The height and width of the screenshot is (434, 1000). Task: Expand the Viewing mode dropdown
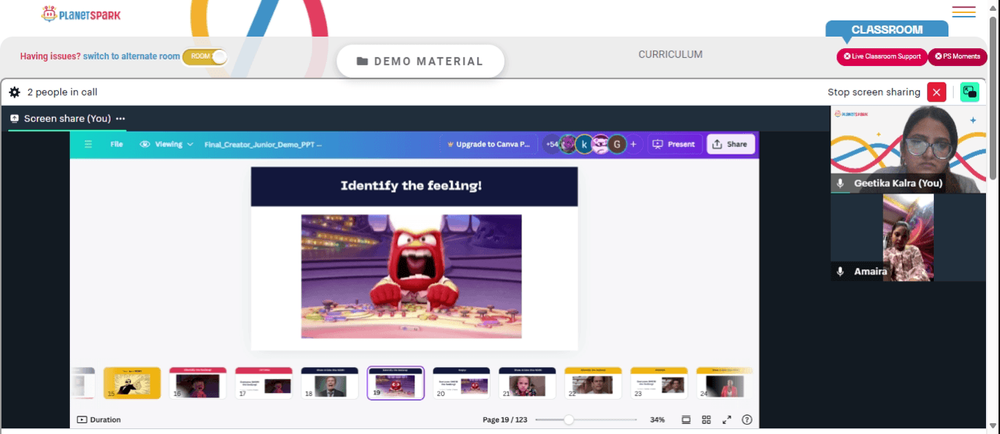pos(166,144)
